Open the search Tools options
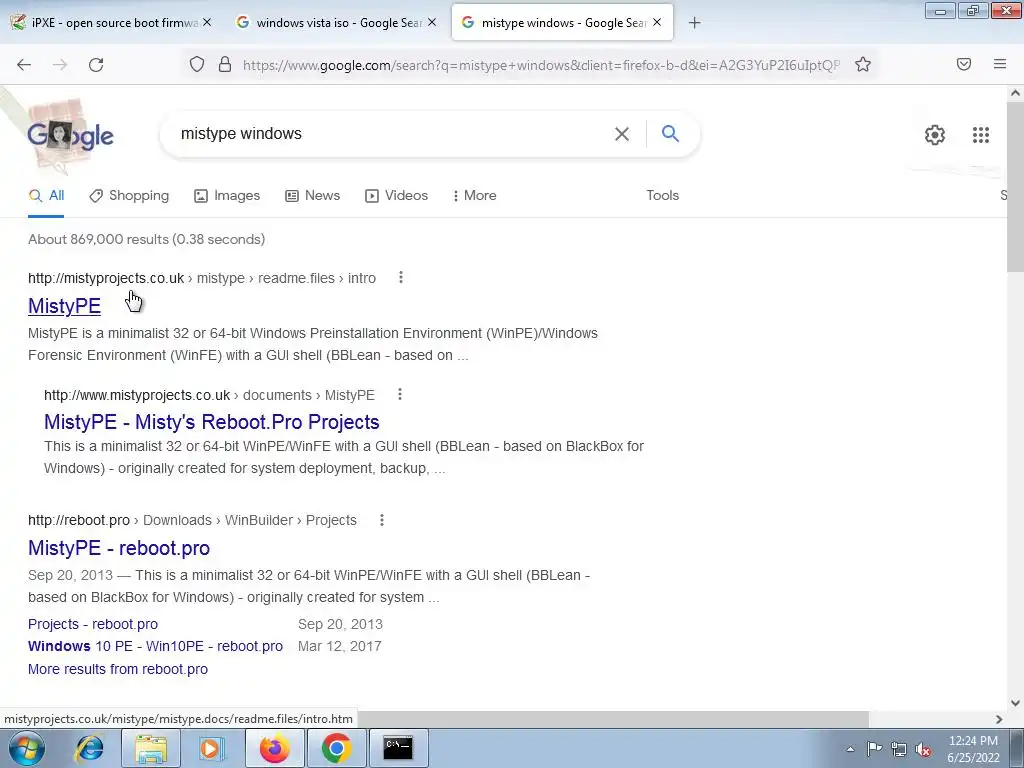 [x=663, y=195]
